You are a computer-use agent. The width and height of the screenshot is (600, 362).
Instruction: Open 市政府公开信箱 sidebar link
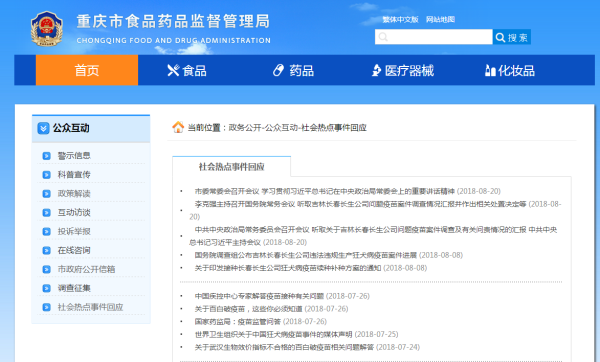(x=86, y=269)
